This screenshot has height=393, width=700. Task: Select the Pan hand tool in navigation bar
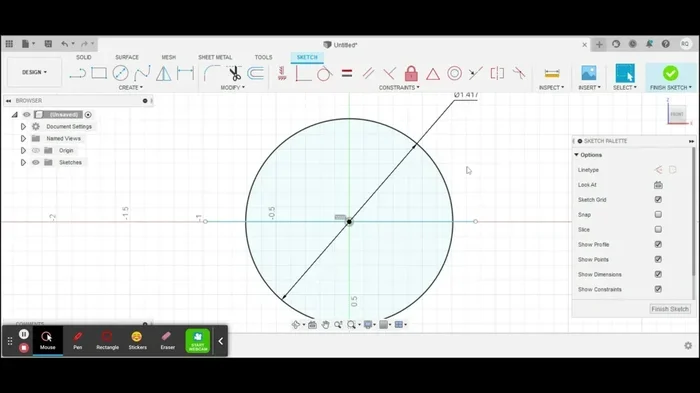[325, 325]
